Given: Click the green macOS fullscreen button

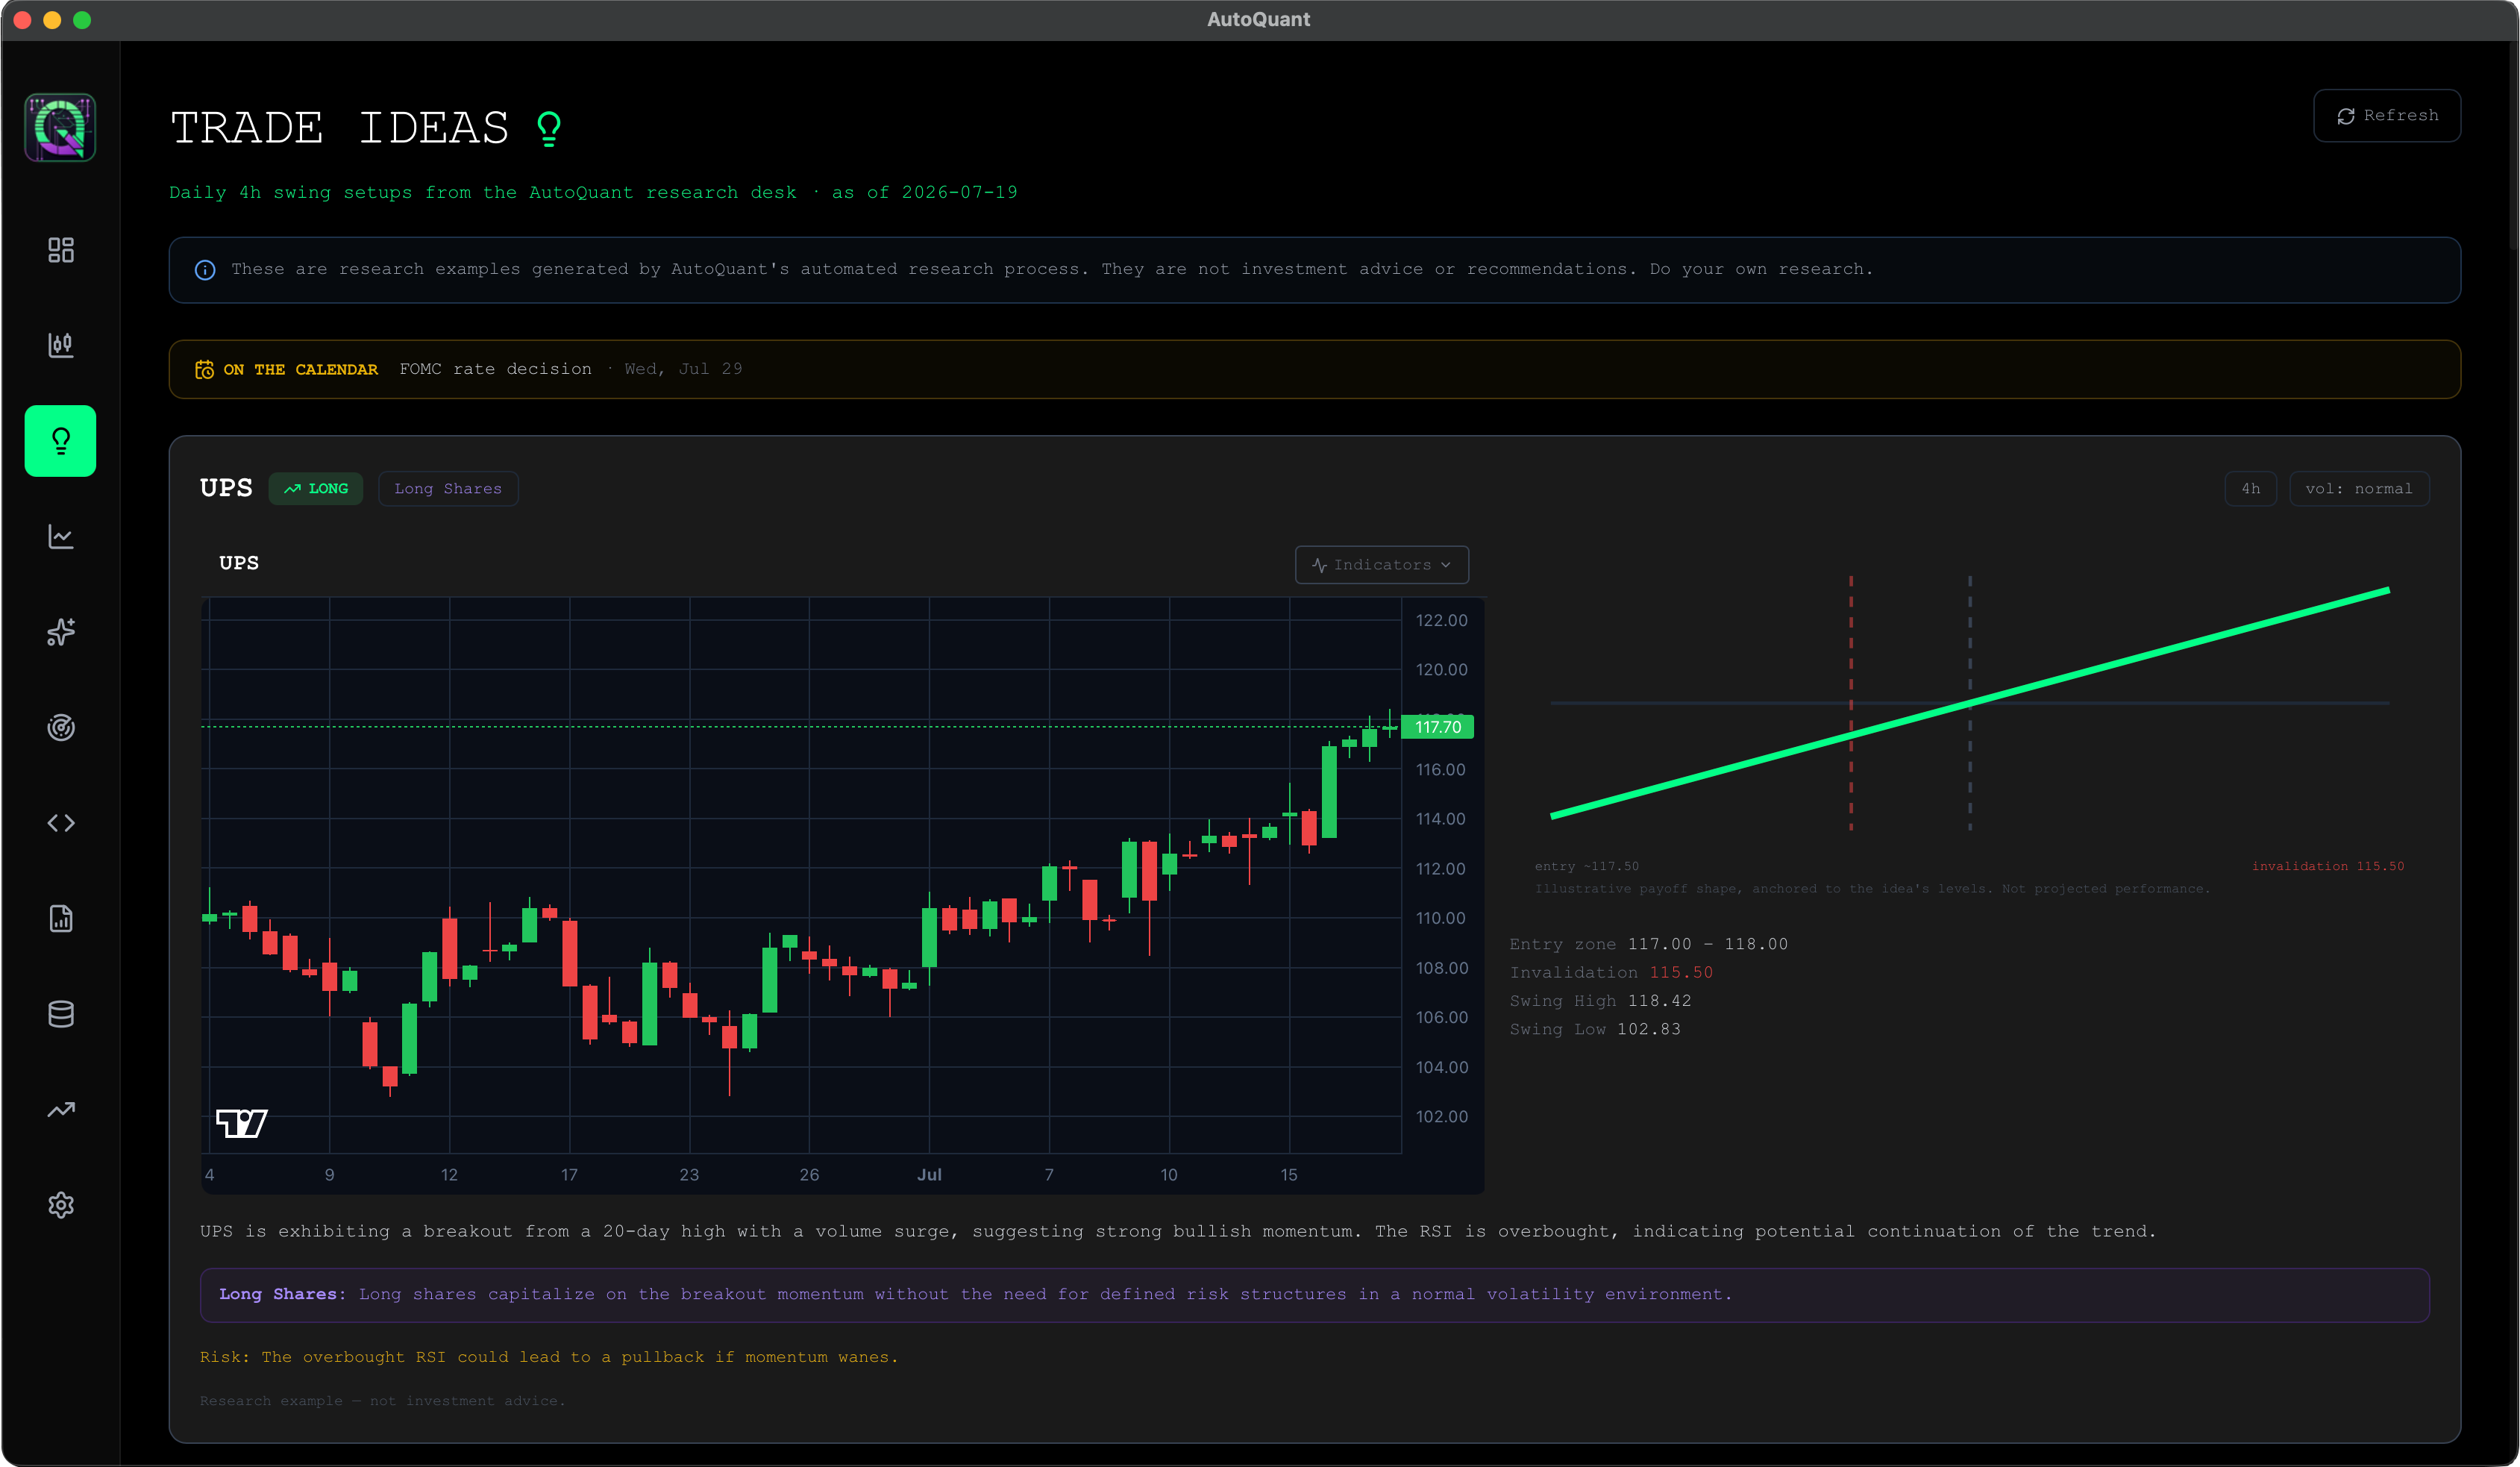Looking at the screenshot, I should point(82,20).
